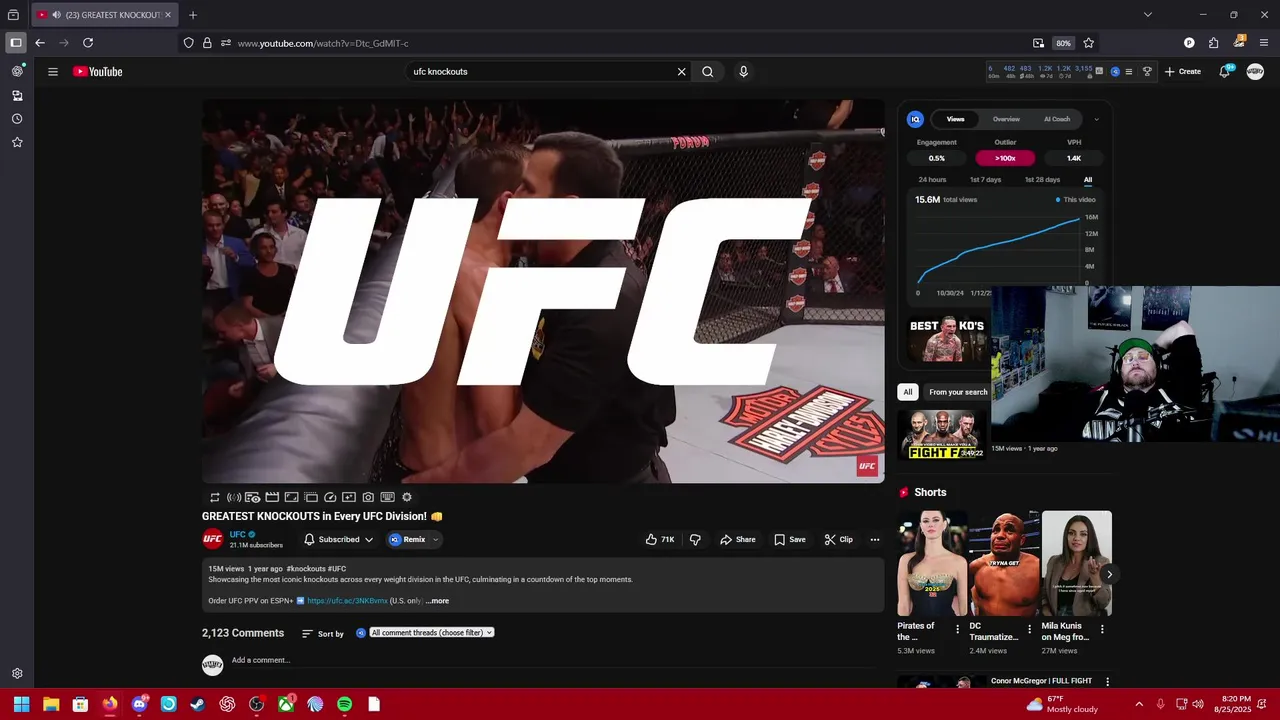Open more actions menu beside Clip
This screenshot has height=720, width=1280.
875,539
